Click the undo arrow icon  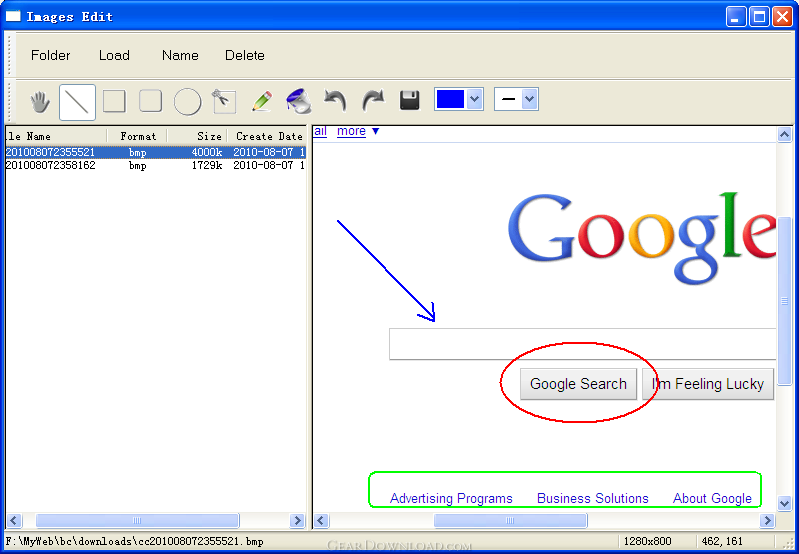(335, 100)
